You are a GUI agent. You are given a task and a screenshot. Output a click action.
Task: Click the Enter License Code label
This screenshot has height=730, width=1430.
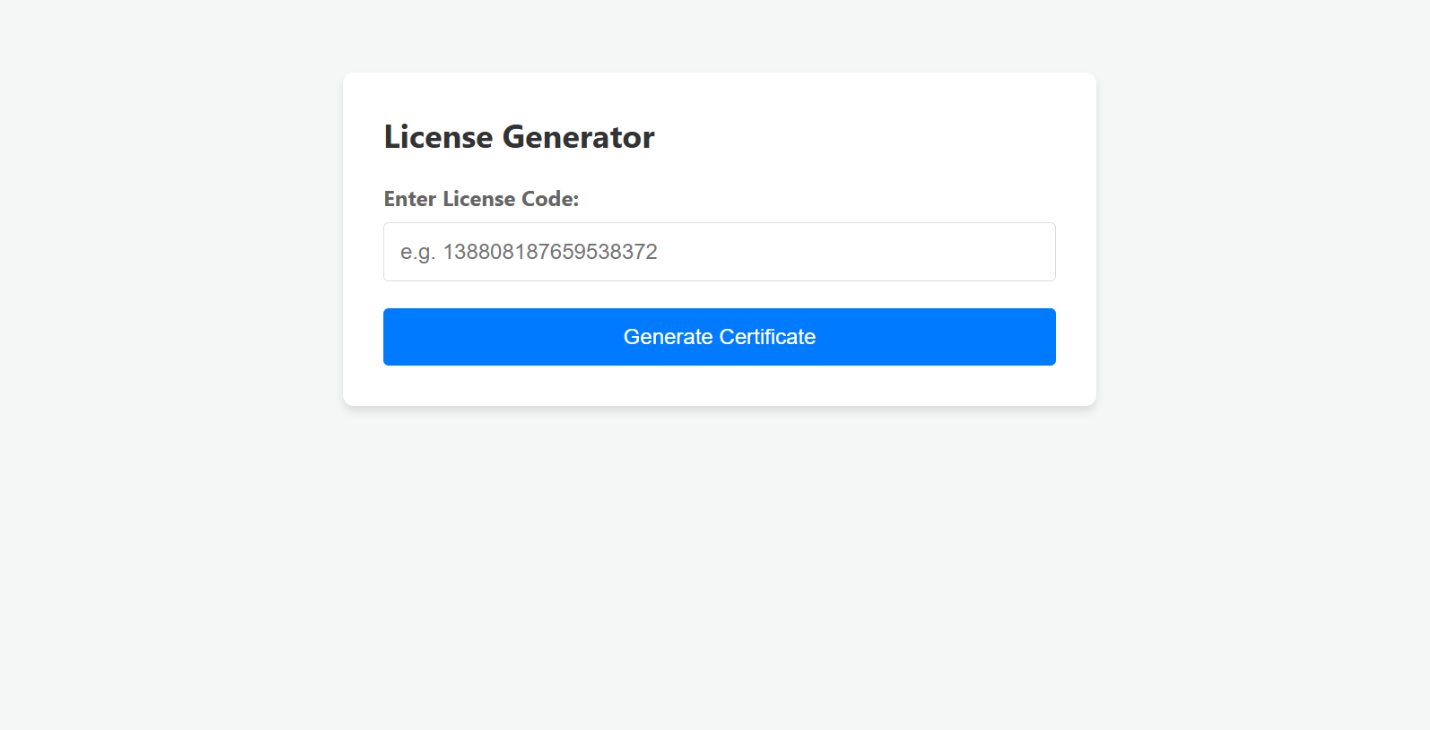(x=481, y=199)
